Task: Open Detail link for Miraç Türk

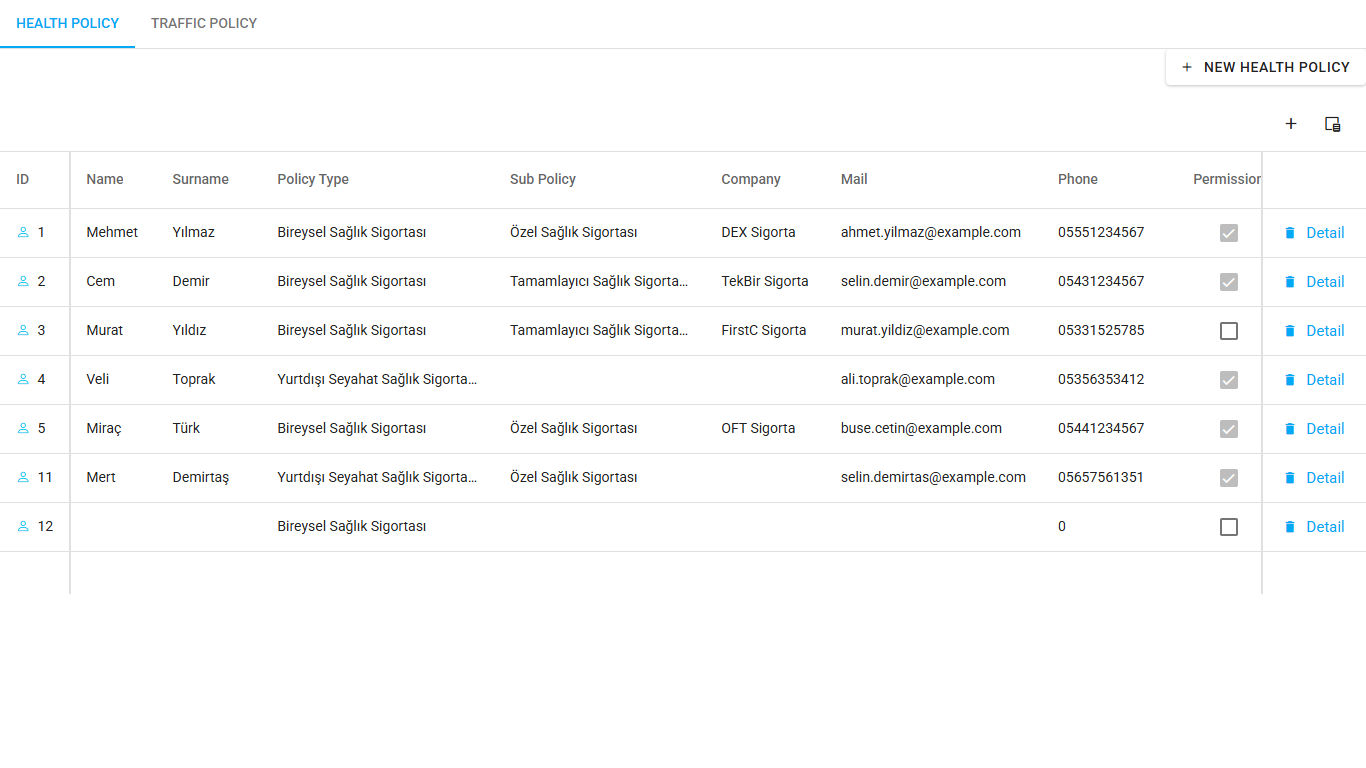Action: 1325,429
